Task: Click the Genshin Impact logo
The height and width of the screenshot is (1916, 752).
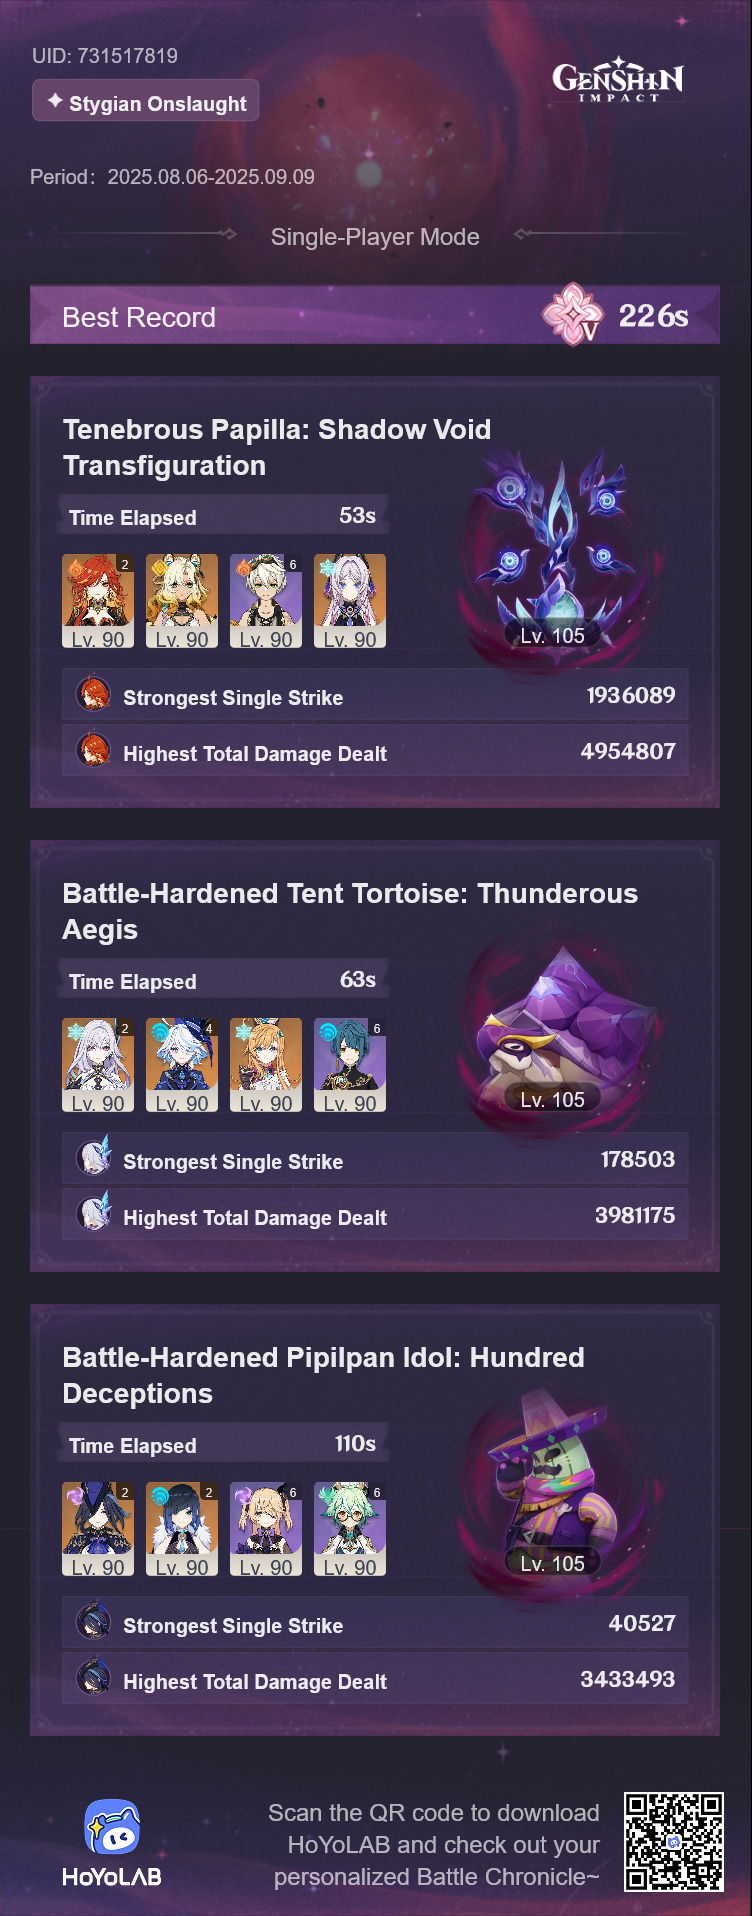Action: (618, 79)
